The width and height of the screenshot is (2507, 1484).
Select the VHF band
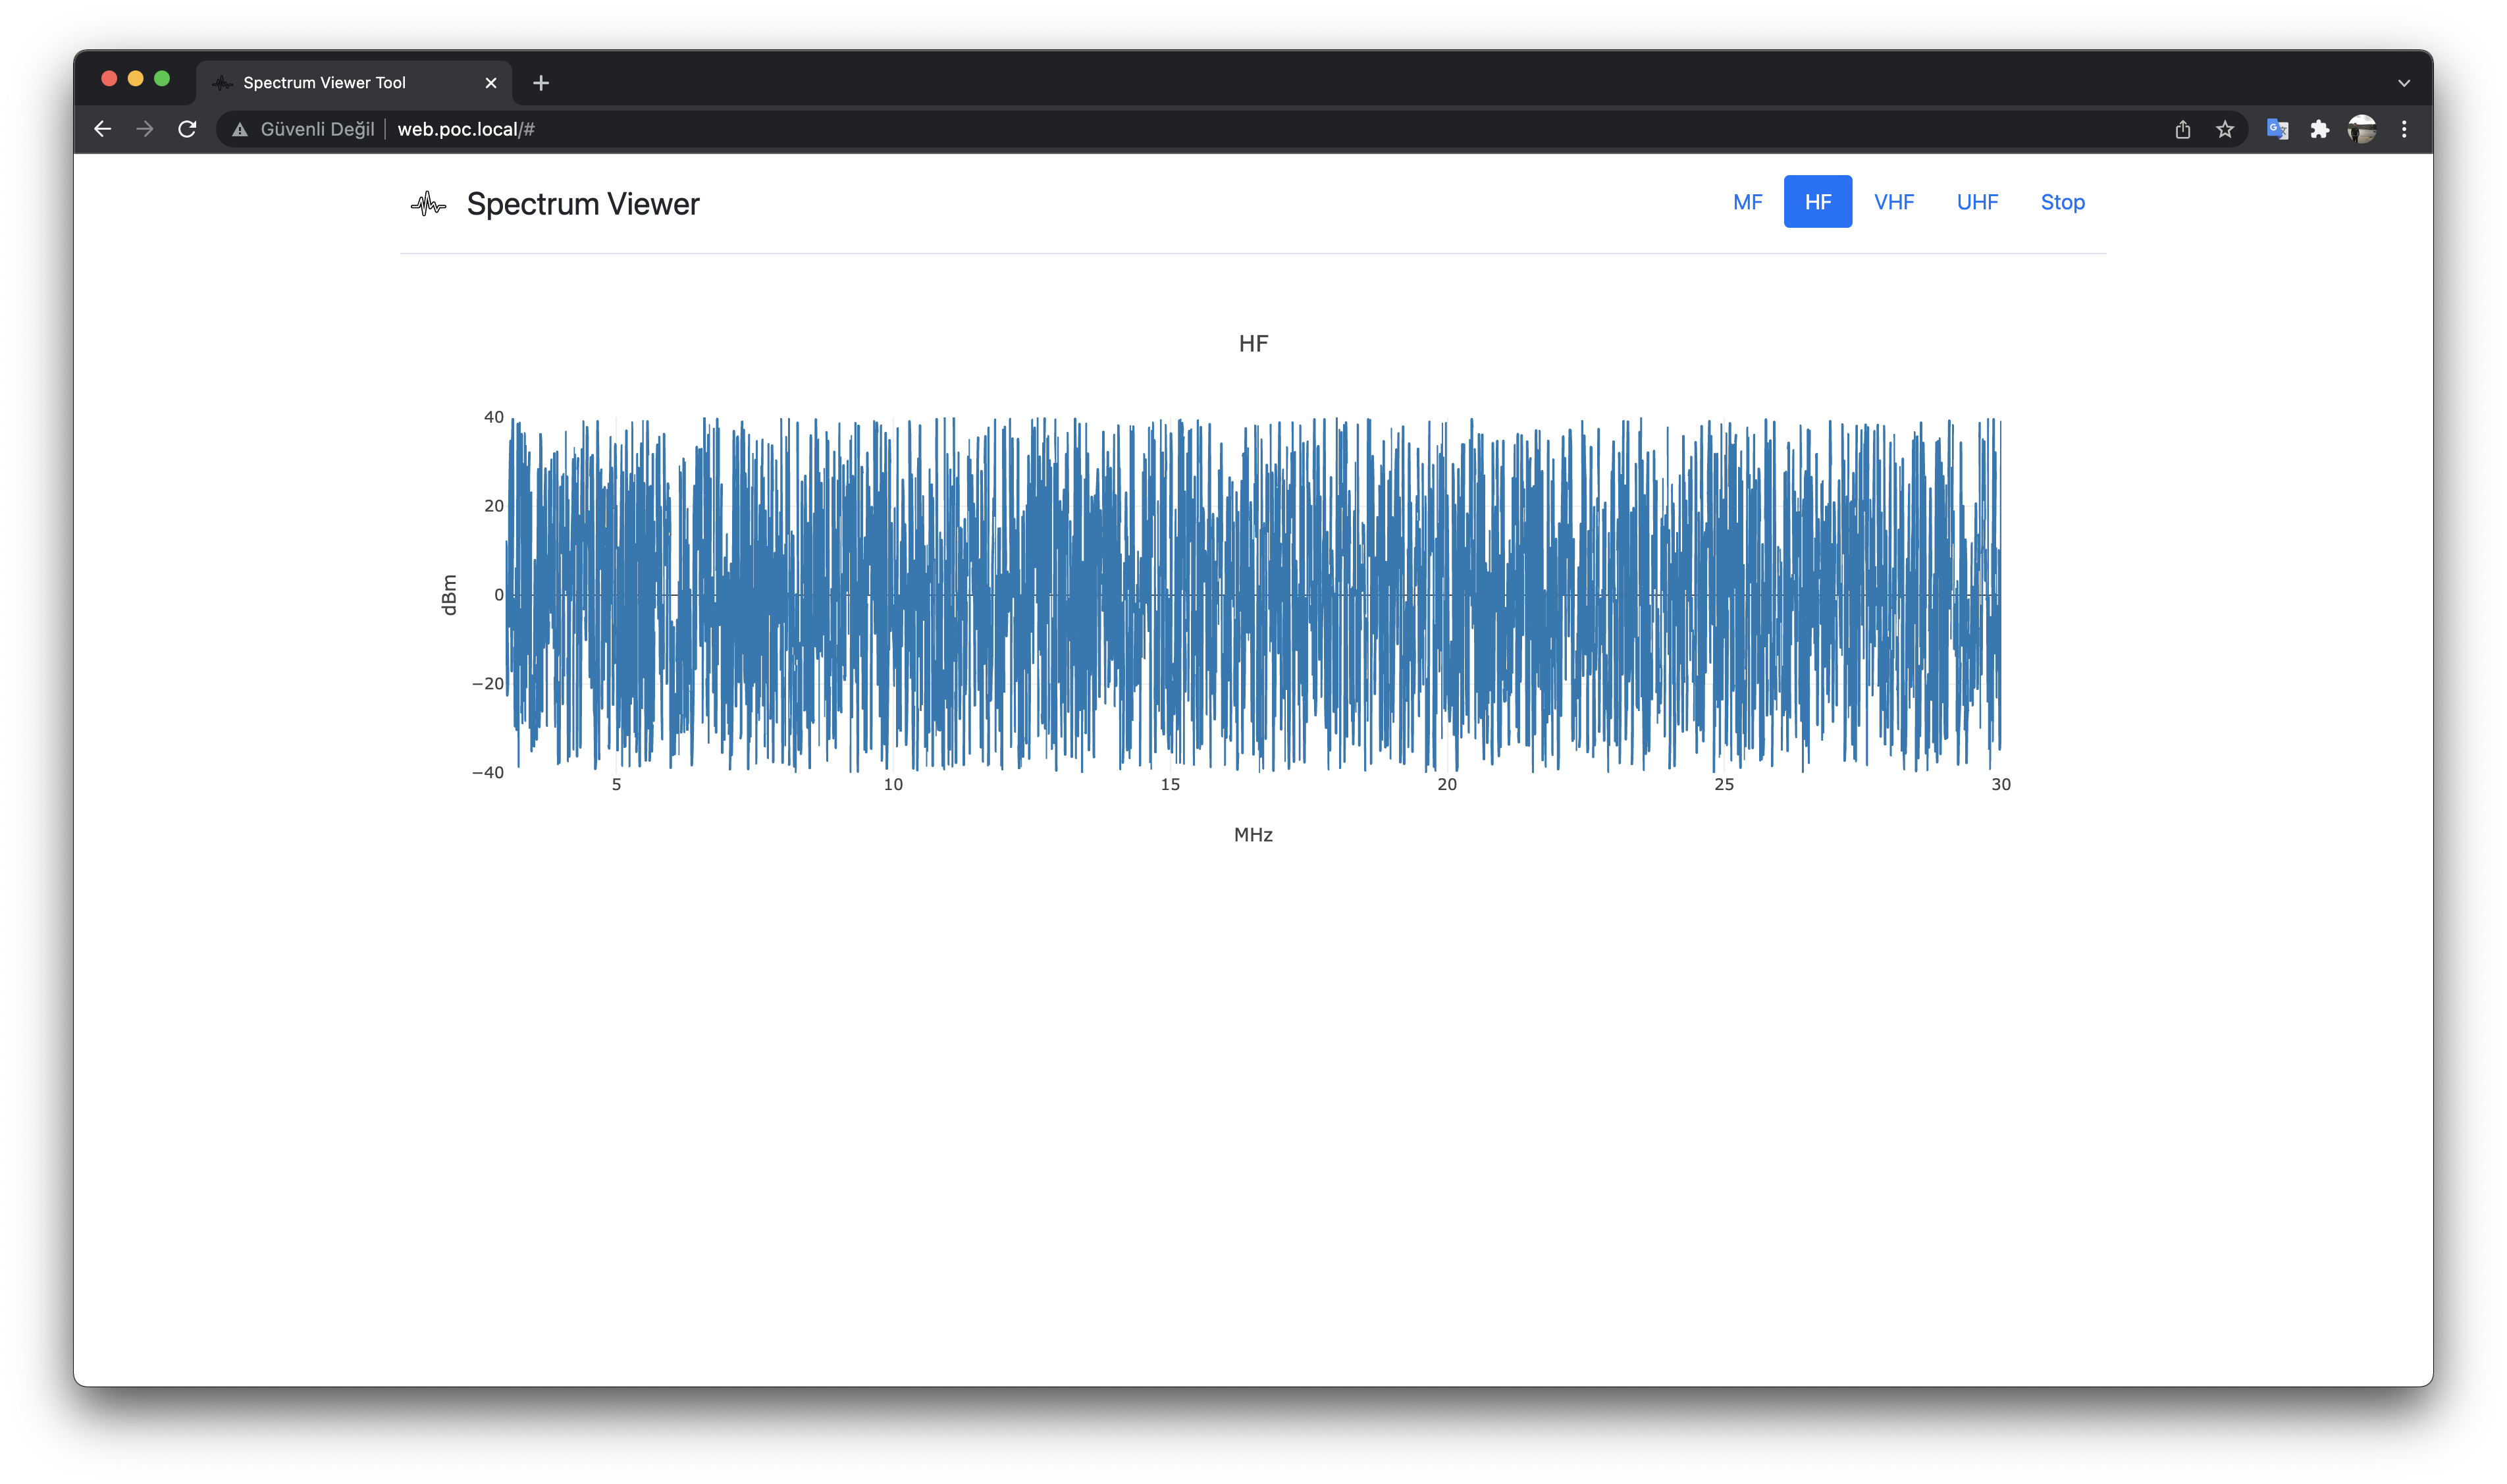tap(1893, 202)
